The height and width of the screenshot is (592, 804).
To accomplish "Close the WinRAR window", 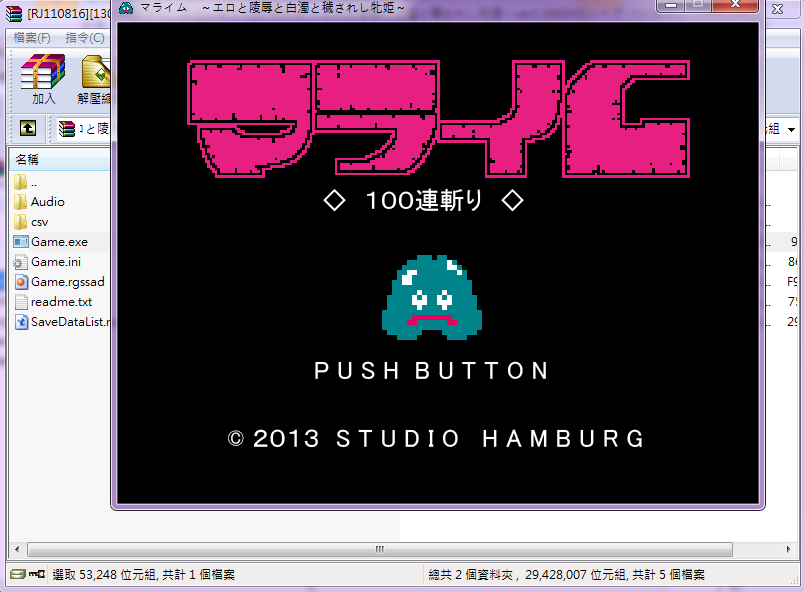I will 777,9.
